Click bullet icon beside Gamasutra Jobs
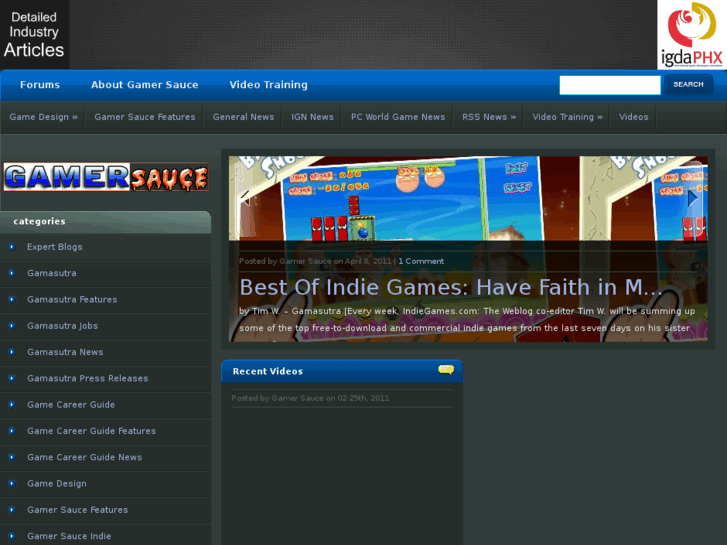Image resolution: width=727 pixels, height=545 pixels. 12,326
